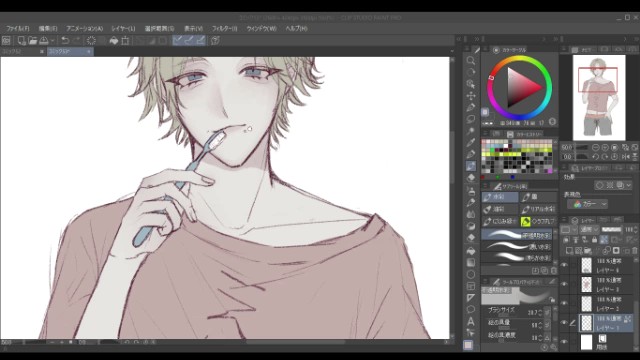Select the Gradient tool
640x360 pixels.
point(471,262)
